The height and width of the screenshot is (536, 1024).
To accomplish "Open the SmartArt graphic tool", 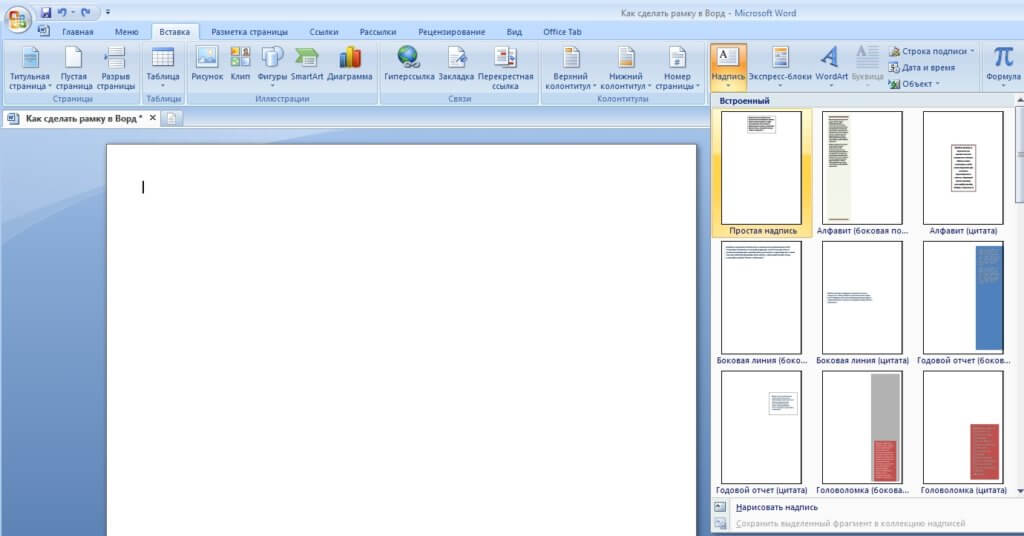I will pyautogui.click(x=307, y=66).
